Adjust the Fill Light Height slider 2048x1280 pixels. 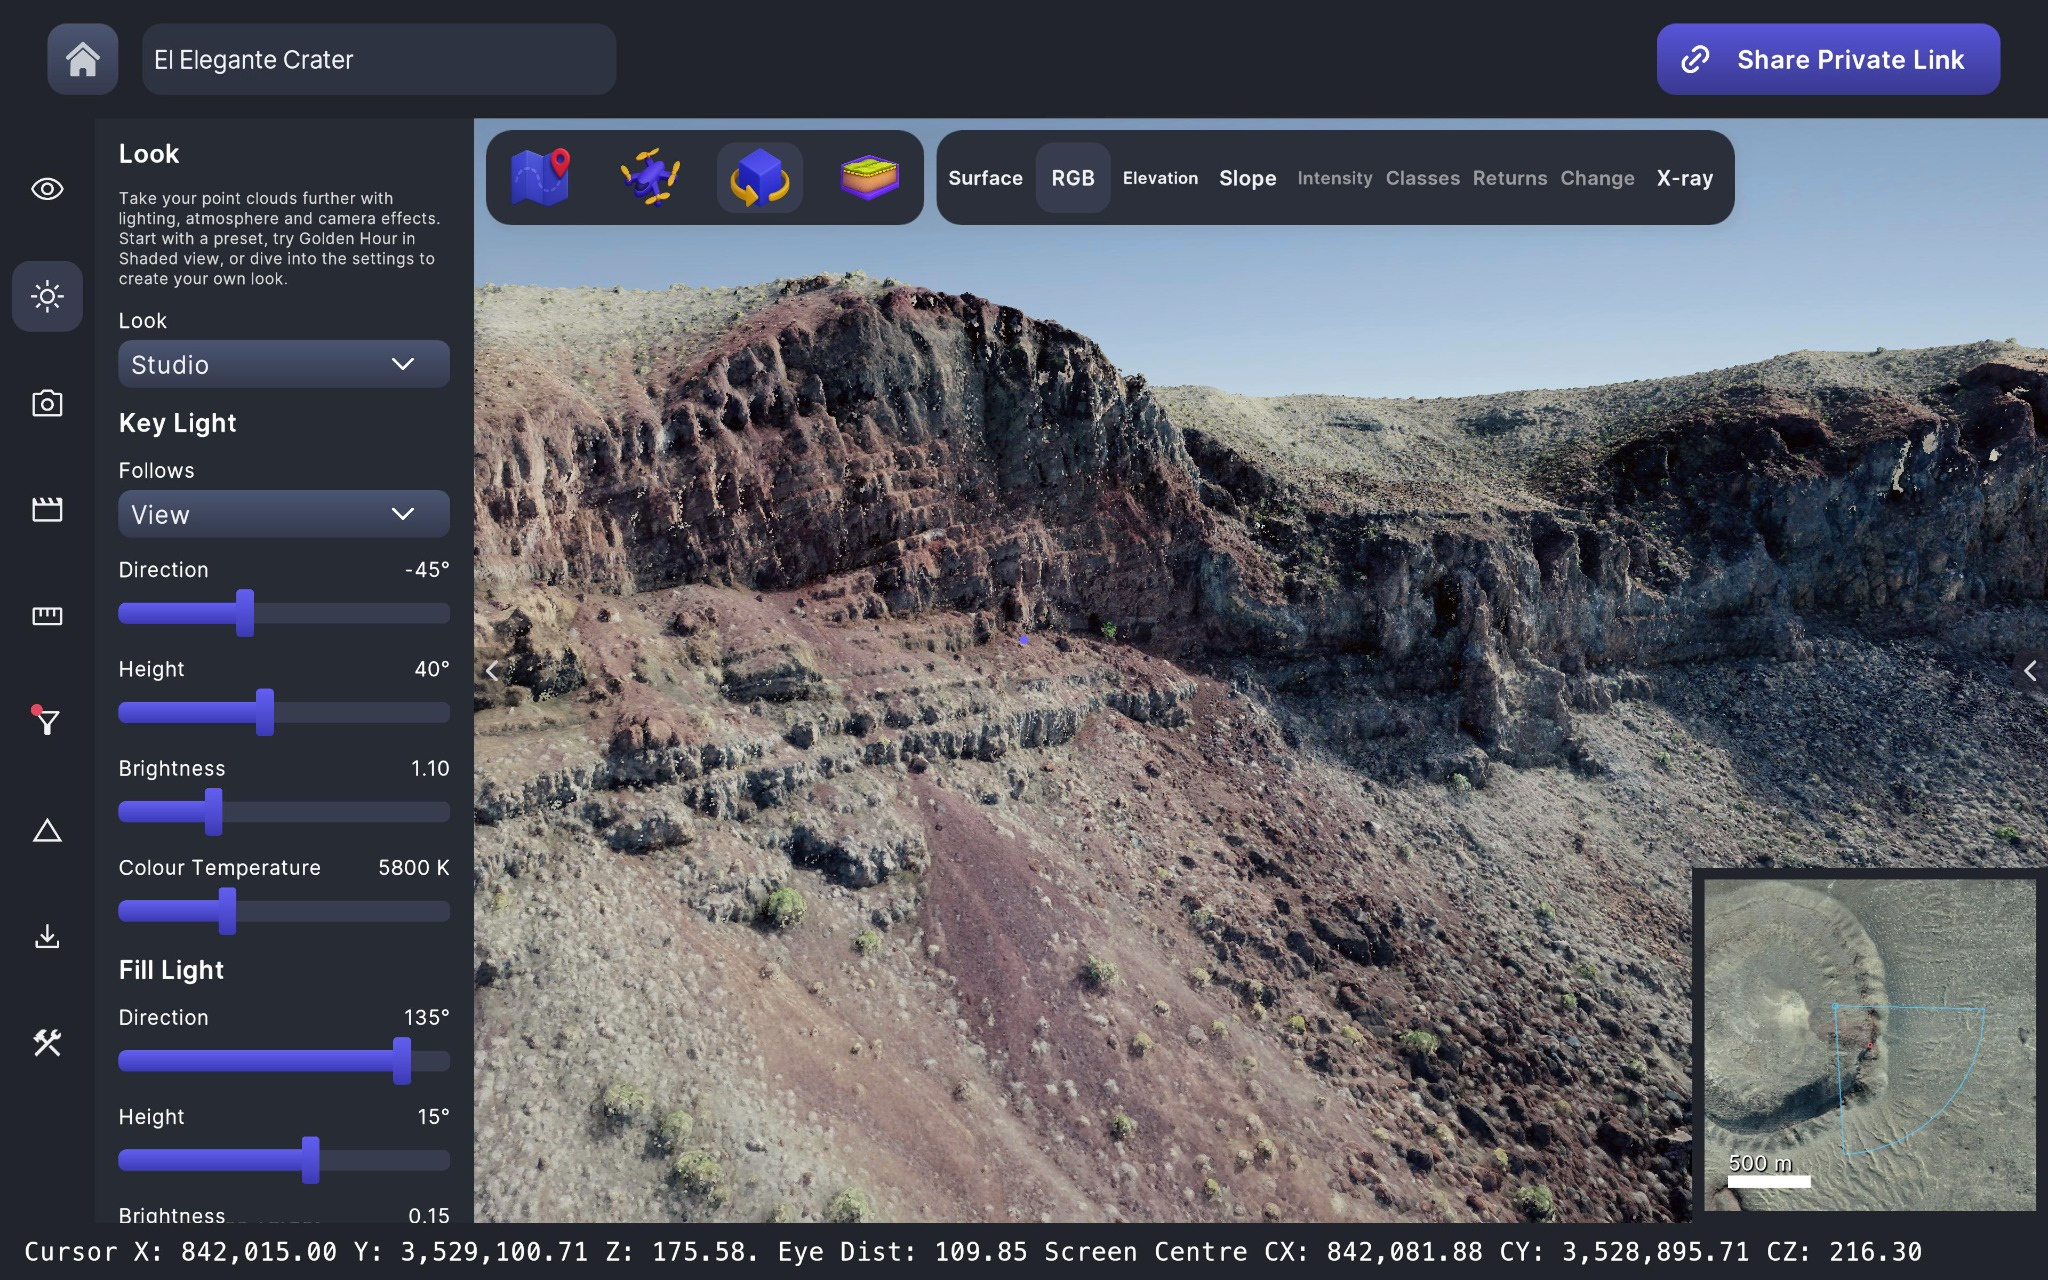pos(284,1160)
